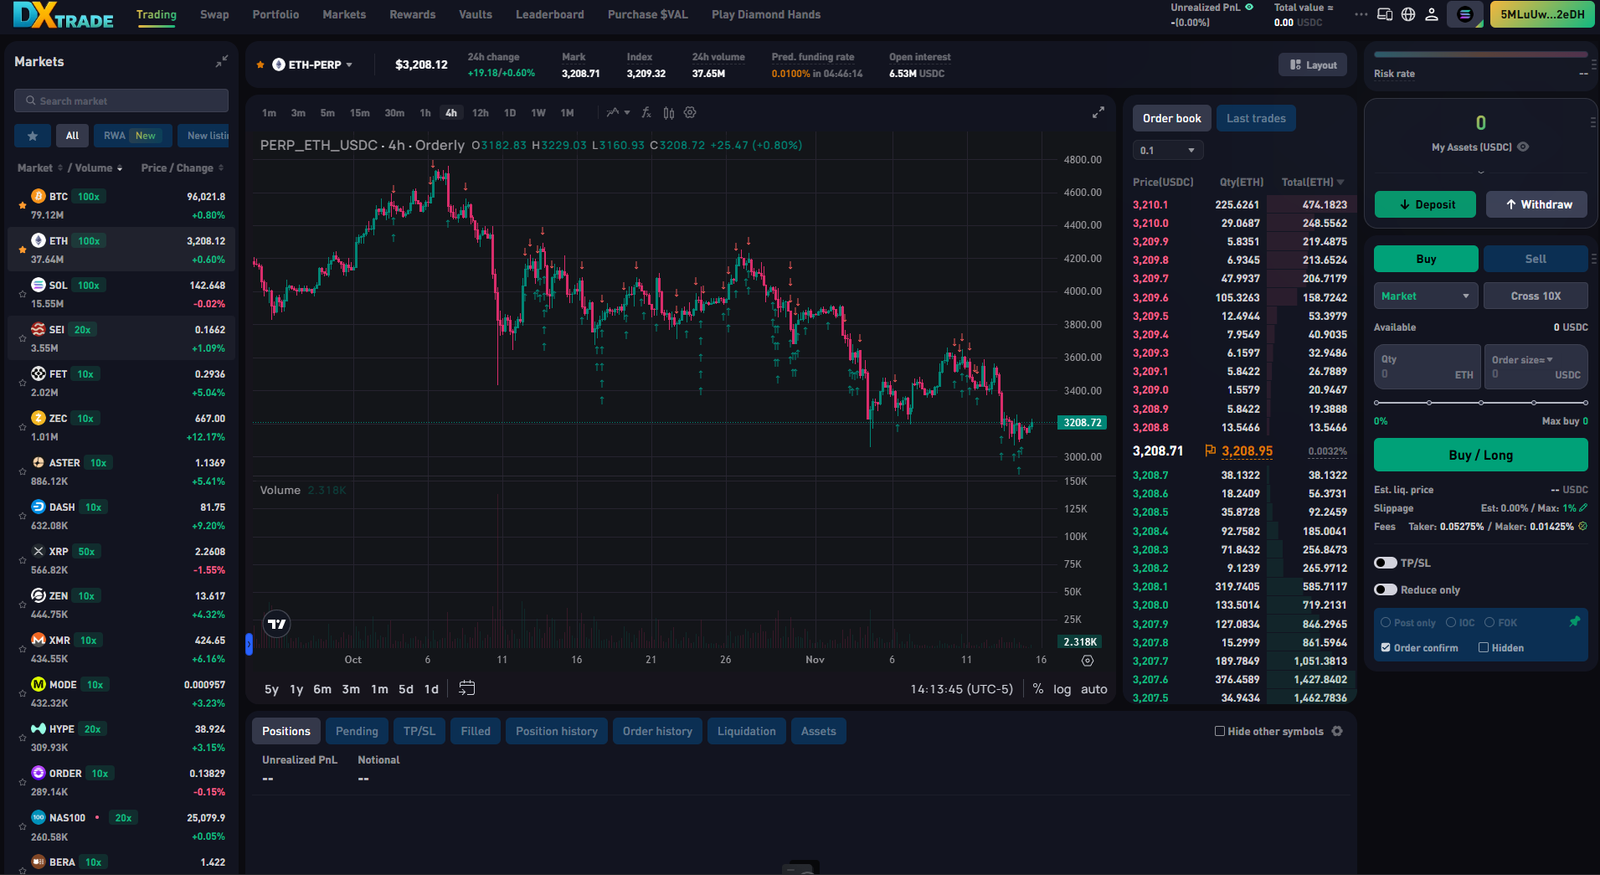Click the Buy / Long button

click(x=1481, y=455)
